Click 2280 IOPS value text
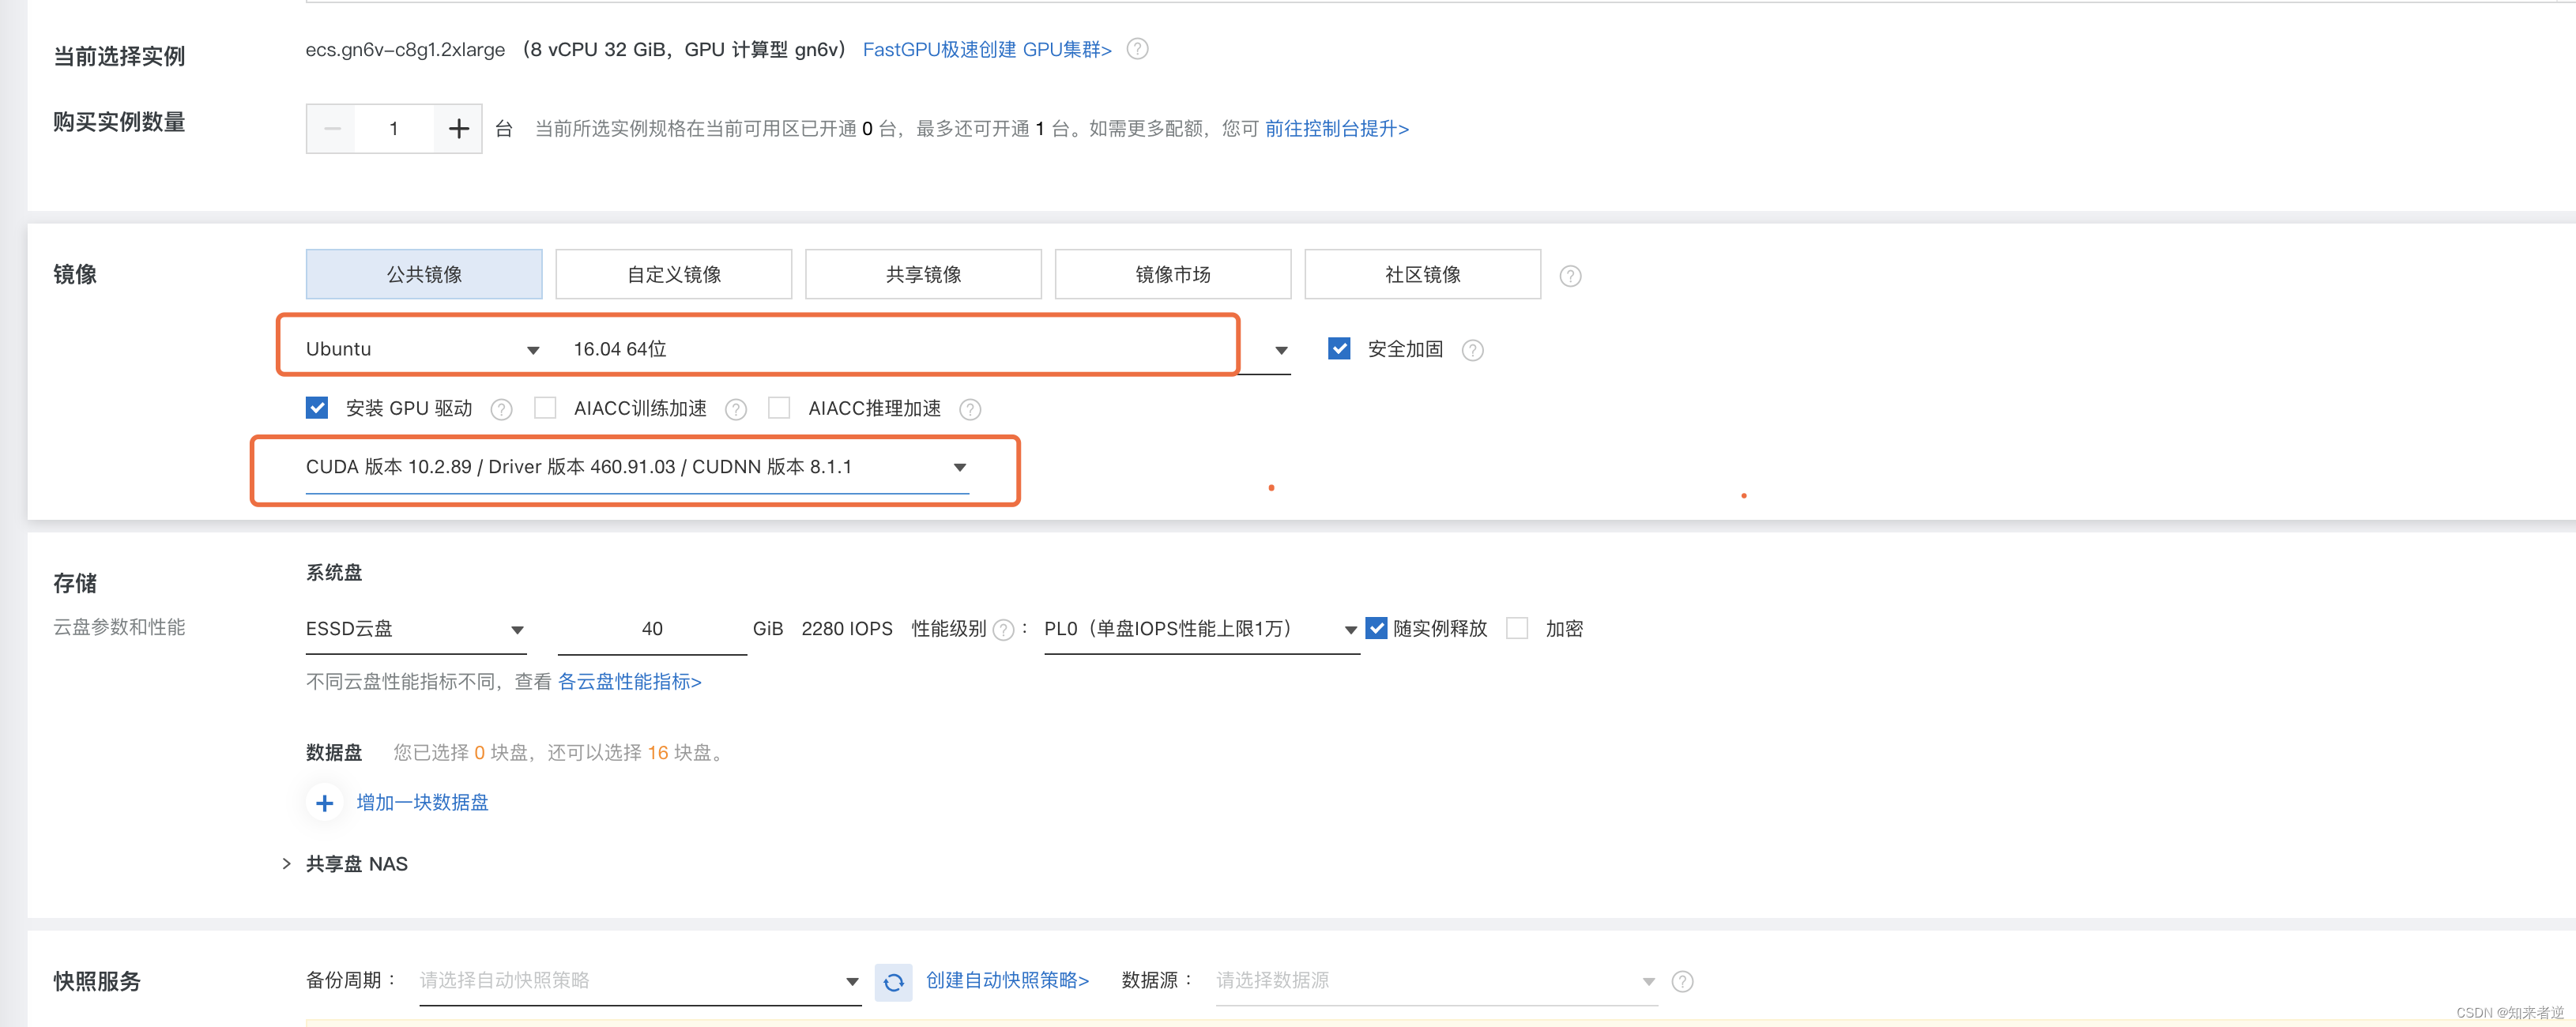 tap(847, 629)
